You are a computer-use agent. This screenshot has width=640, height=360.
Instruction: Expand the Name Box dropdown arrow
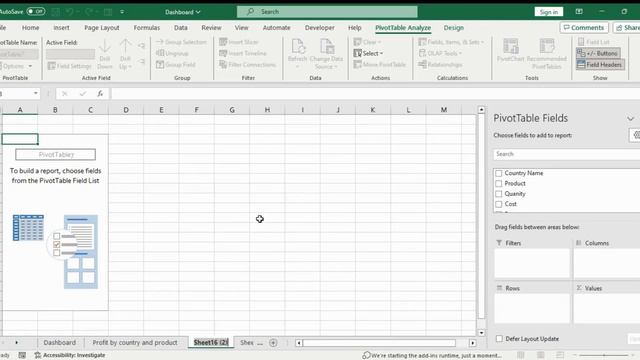click(x=36, y=93)
